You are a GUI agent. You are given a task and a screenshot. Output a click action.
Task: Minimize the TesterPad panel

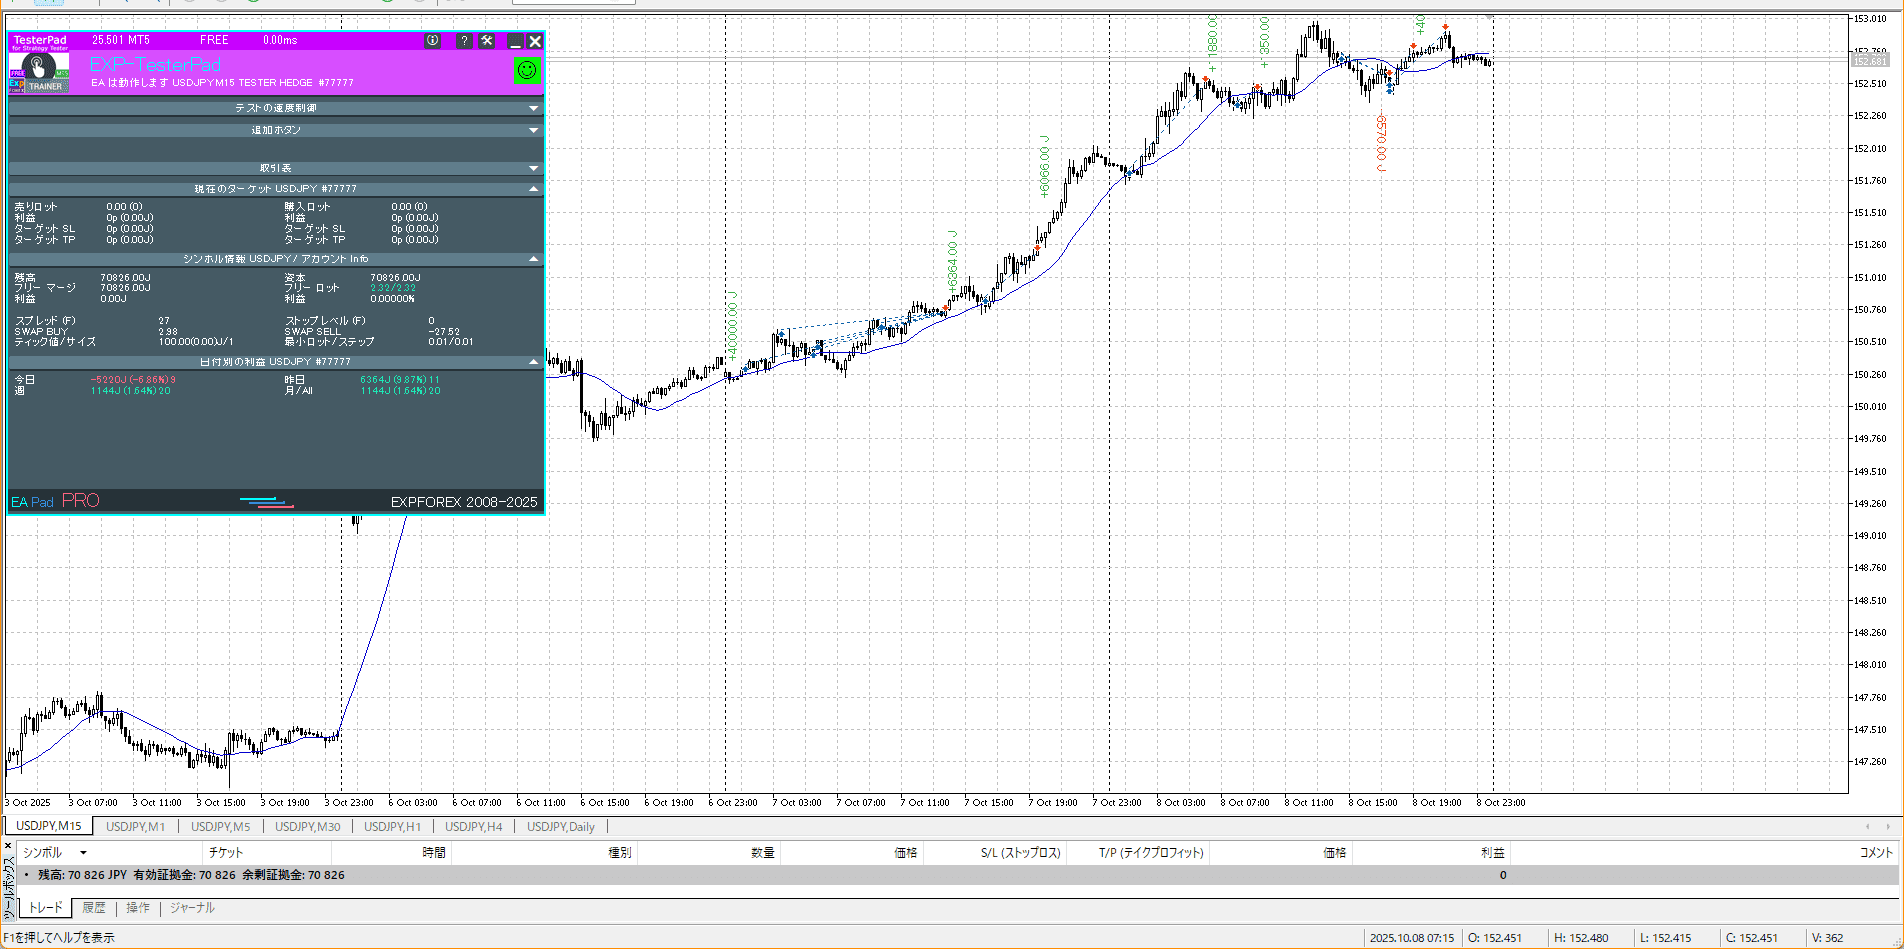pyautogui.click(x=515, y=41)
